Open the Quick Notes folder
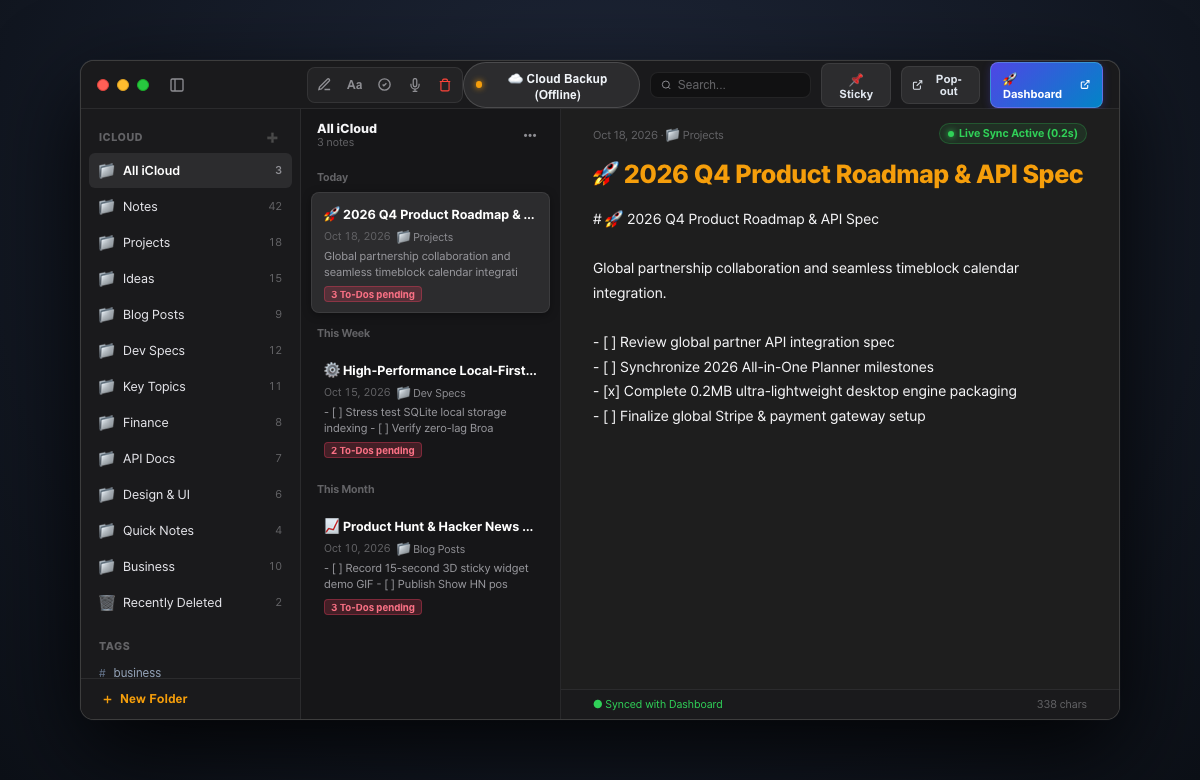The height and width of the screenshot is (780, 1200). [190, 531]
